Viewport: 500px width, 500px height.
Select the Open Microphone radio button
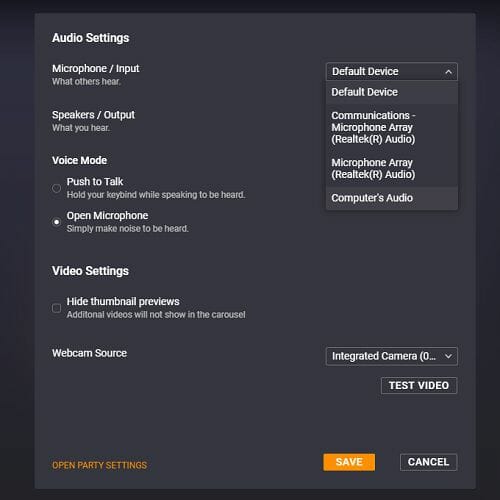click(x=57, y=222)
